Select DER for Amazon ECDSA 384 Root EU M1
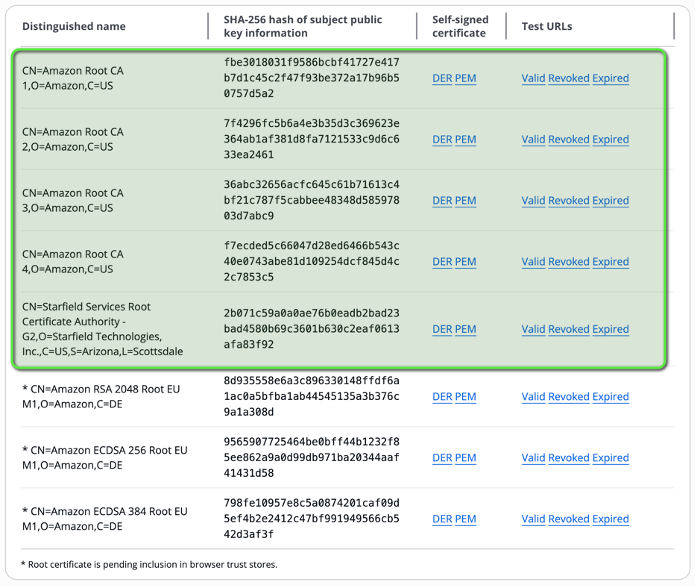698x586 pixels. tap(444, 520)
